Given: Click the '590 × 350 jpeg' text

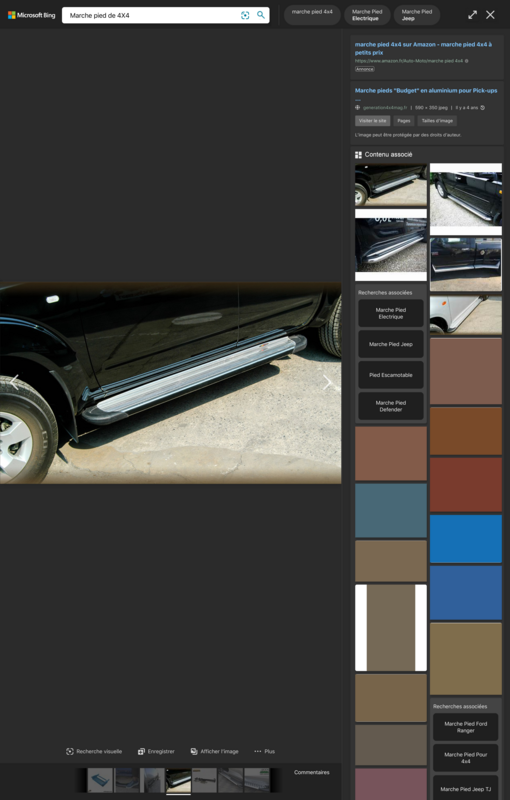Looking at the screenshot, I should (x=431, y=108).
